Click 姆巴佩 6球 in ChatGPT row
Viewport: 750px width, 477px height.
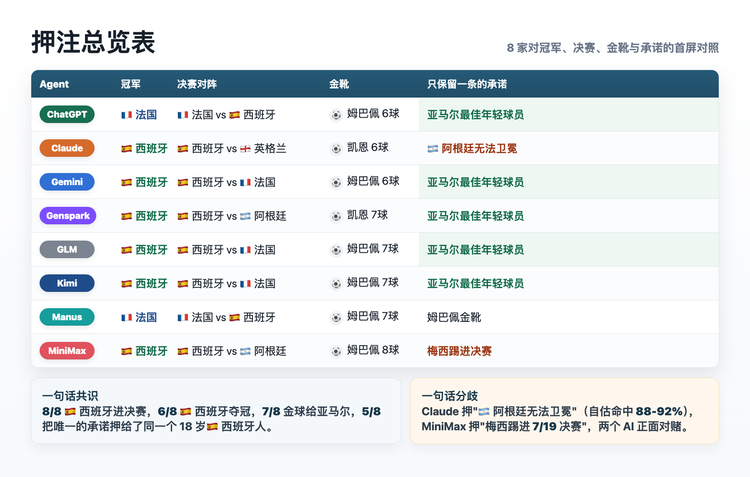click(x=373, y=114)
